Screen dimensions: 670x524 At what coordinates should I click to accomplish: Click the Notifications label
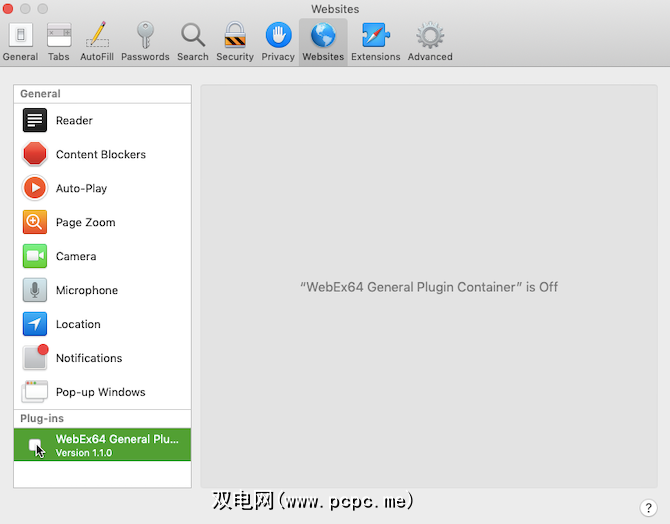(89, 358)
